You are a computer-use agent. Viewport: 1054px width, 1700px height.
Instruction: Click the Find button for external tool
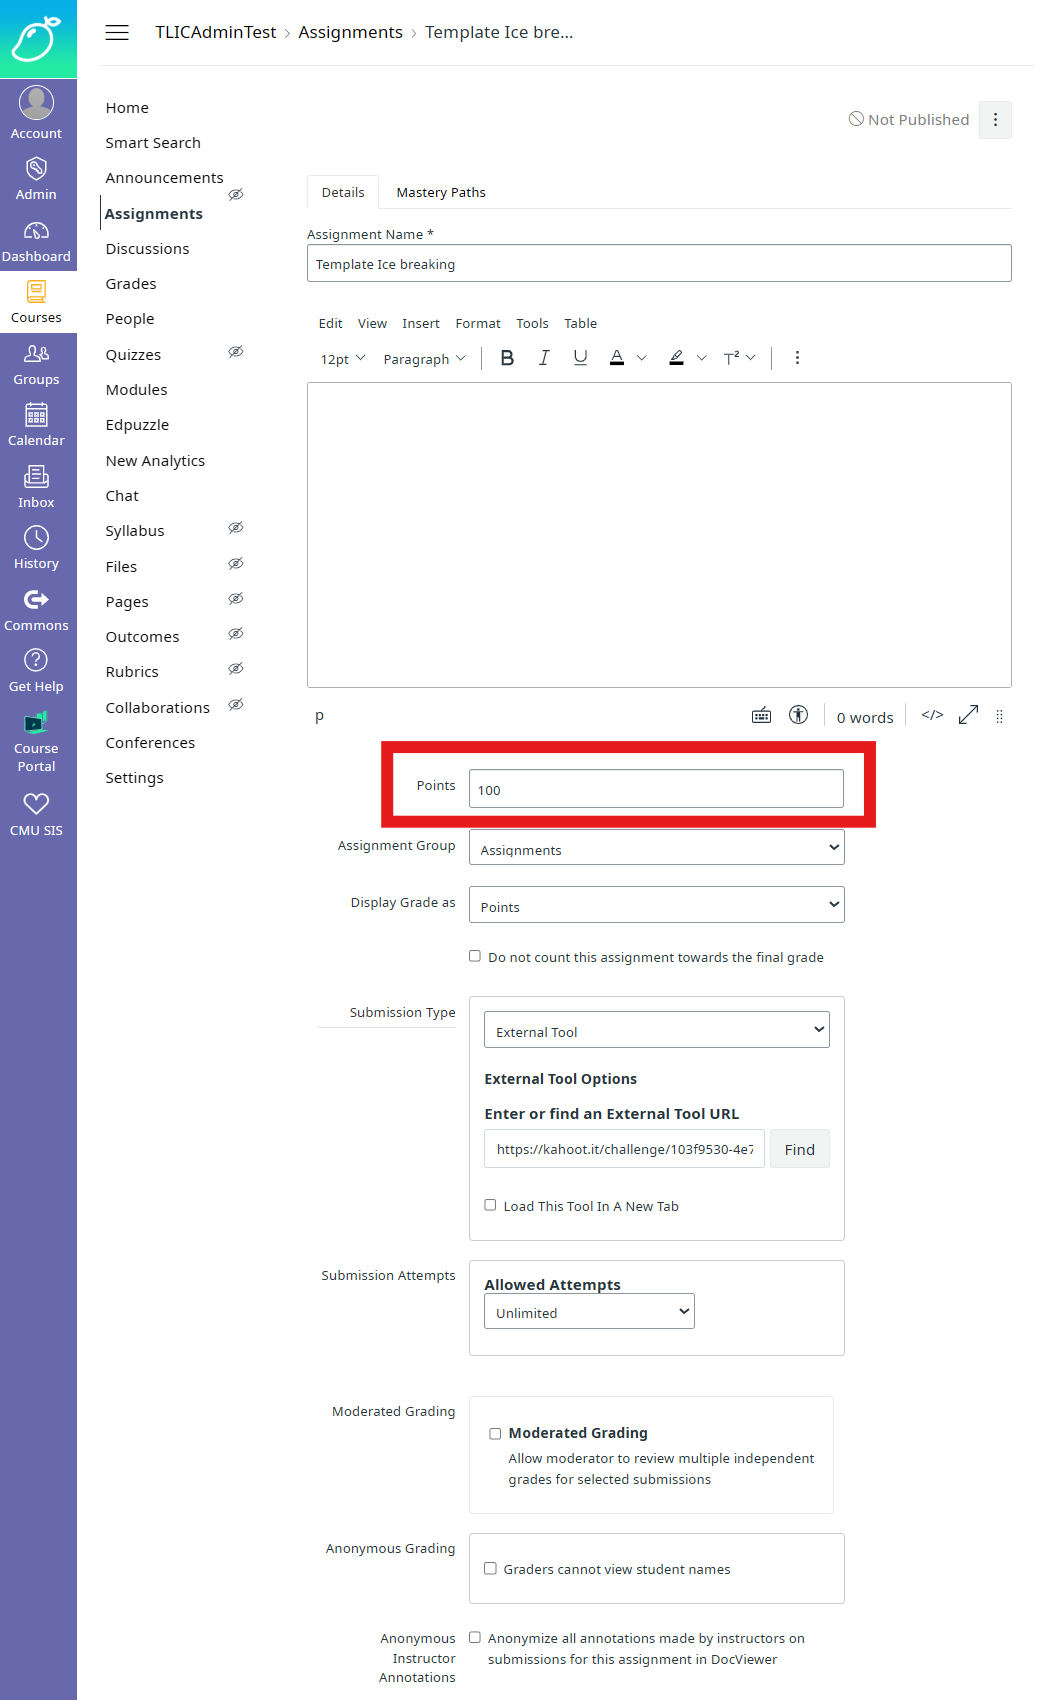pos(799,1149)
